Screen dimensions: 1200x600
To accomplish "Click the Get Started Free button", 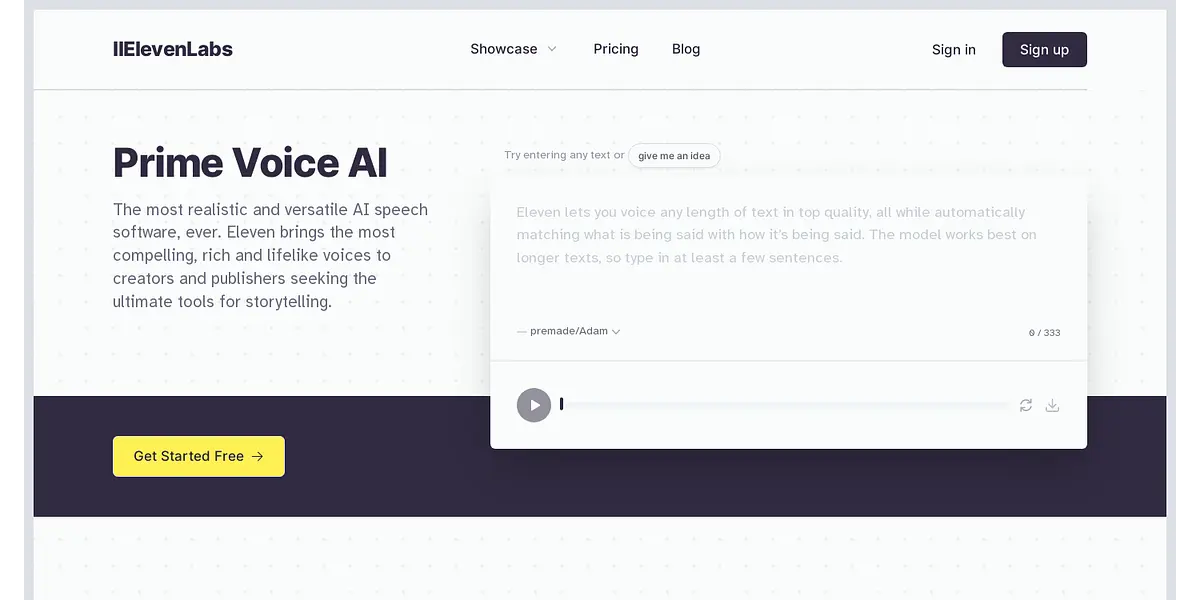I will (198, 456).
